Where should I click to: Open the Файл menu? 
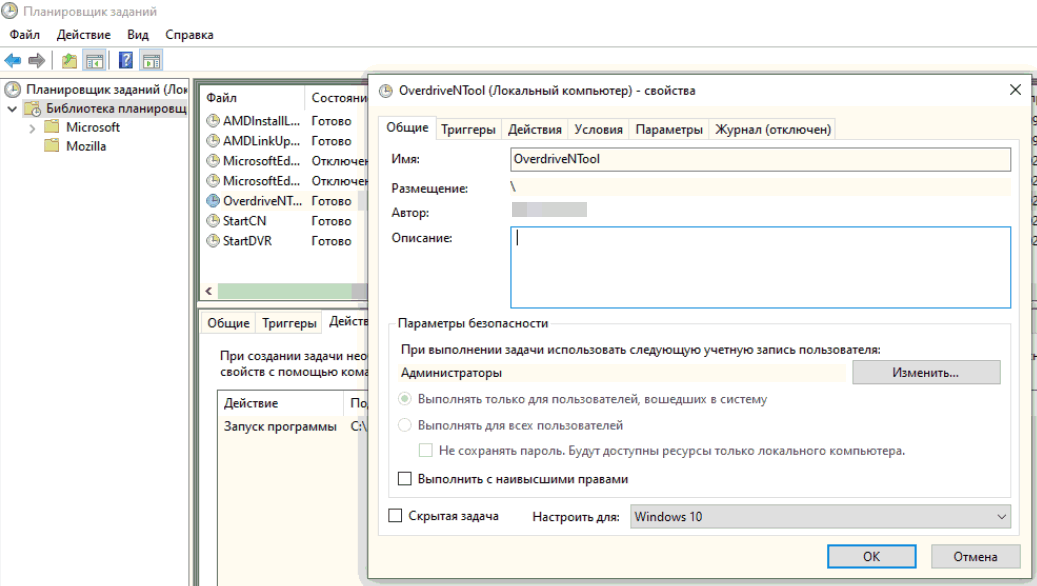[x=24, y=34]
